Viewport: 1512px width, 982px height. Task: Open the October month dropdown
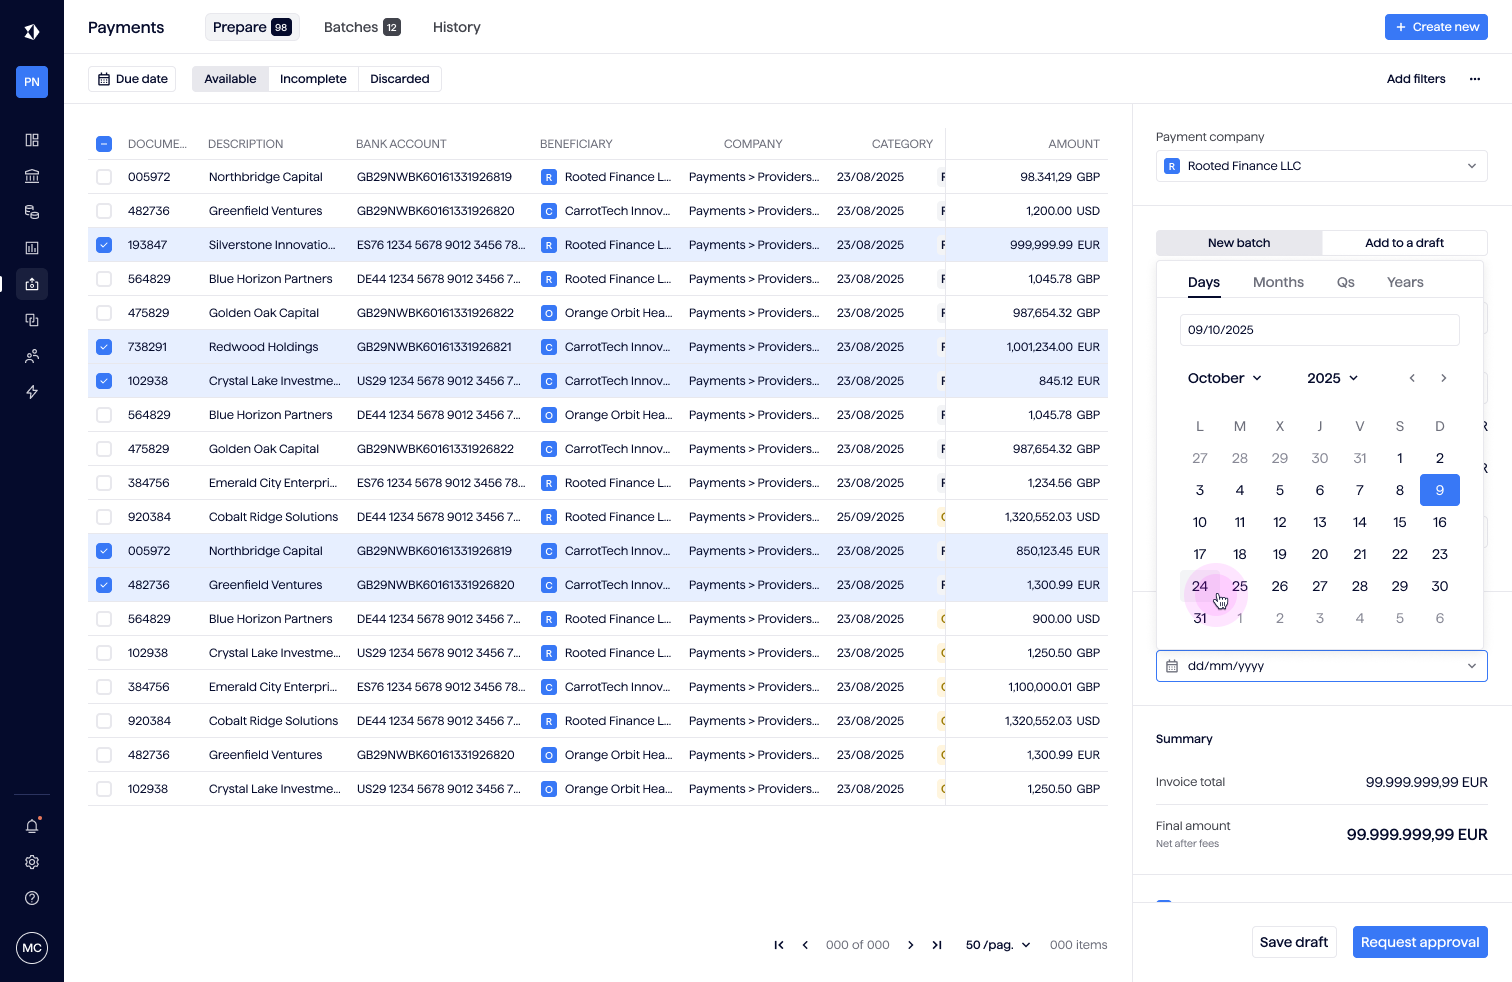[x=1224, y=378]
